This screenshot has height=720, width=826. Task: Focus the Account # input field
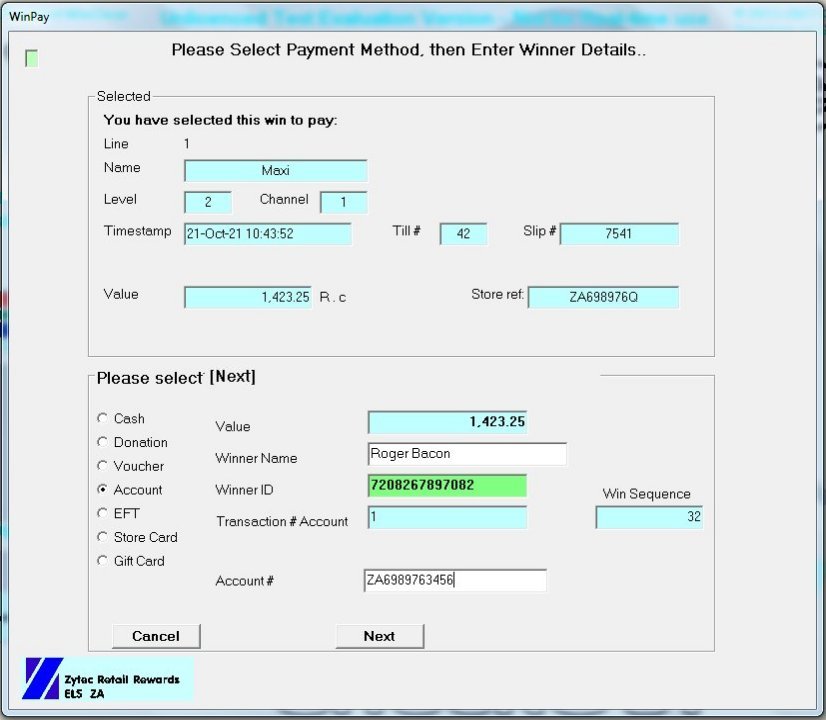(455, 581)
